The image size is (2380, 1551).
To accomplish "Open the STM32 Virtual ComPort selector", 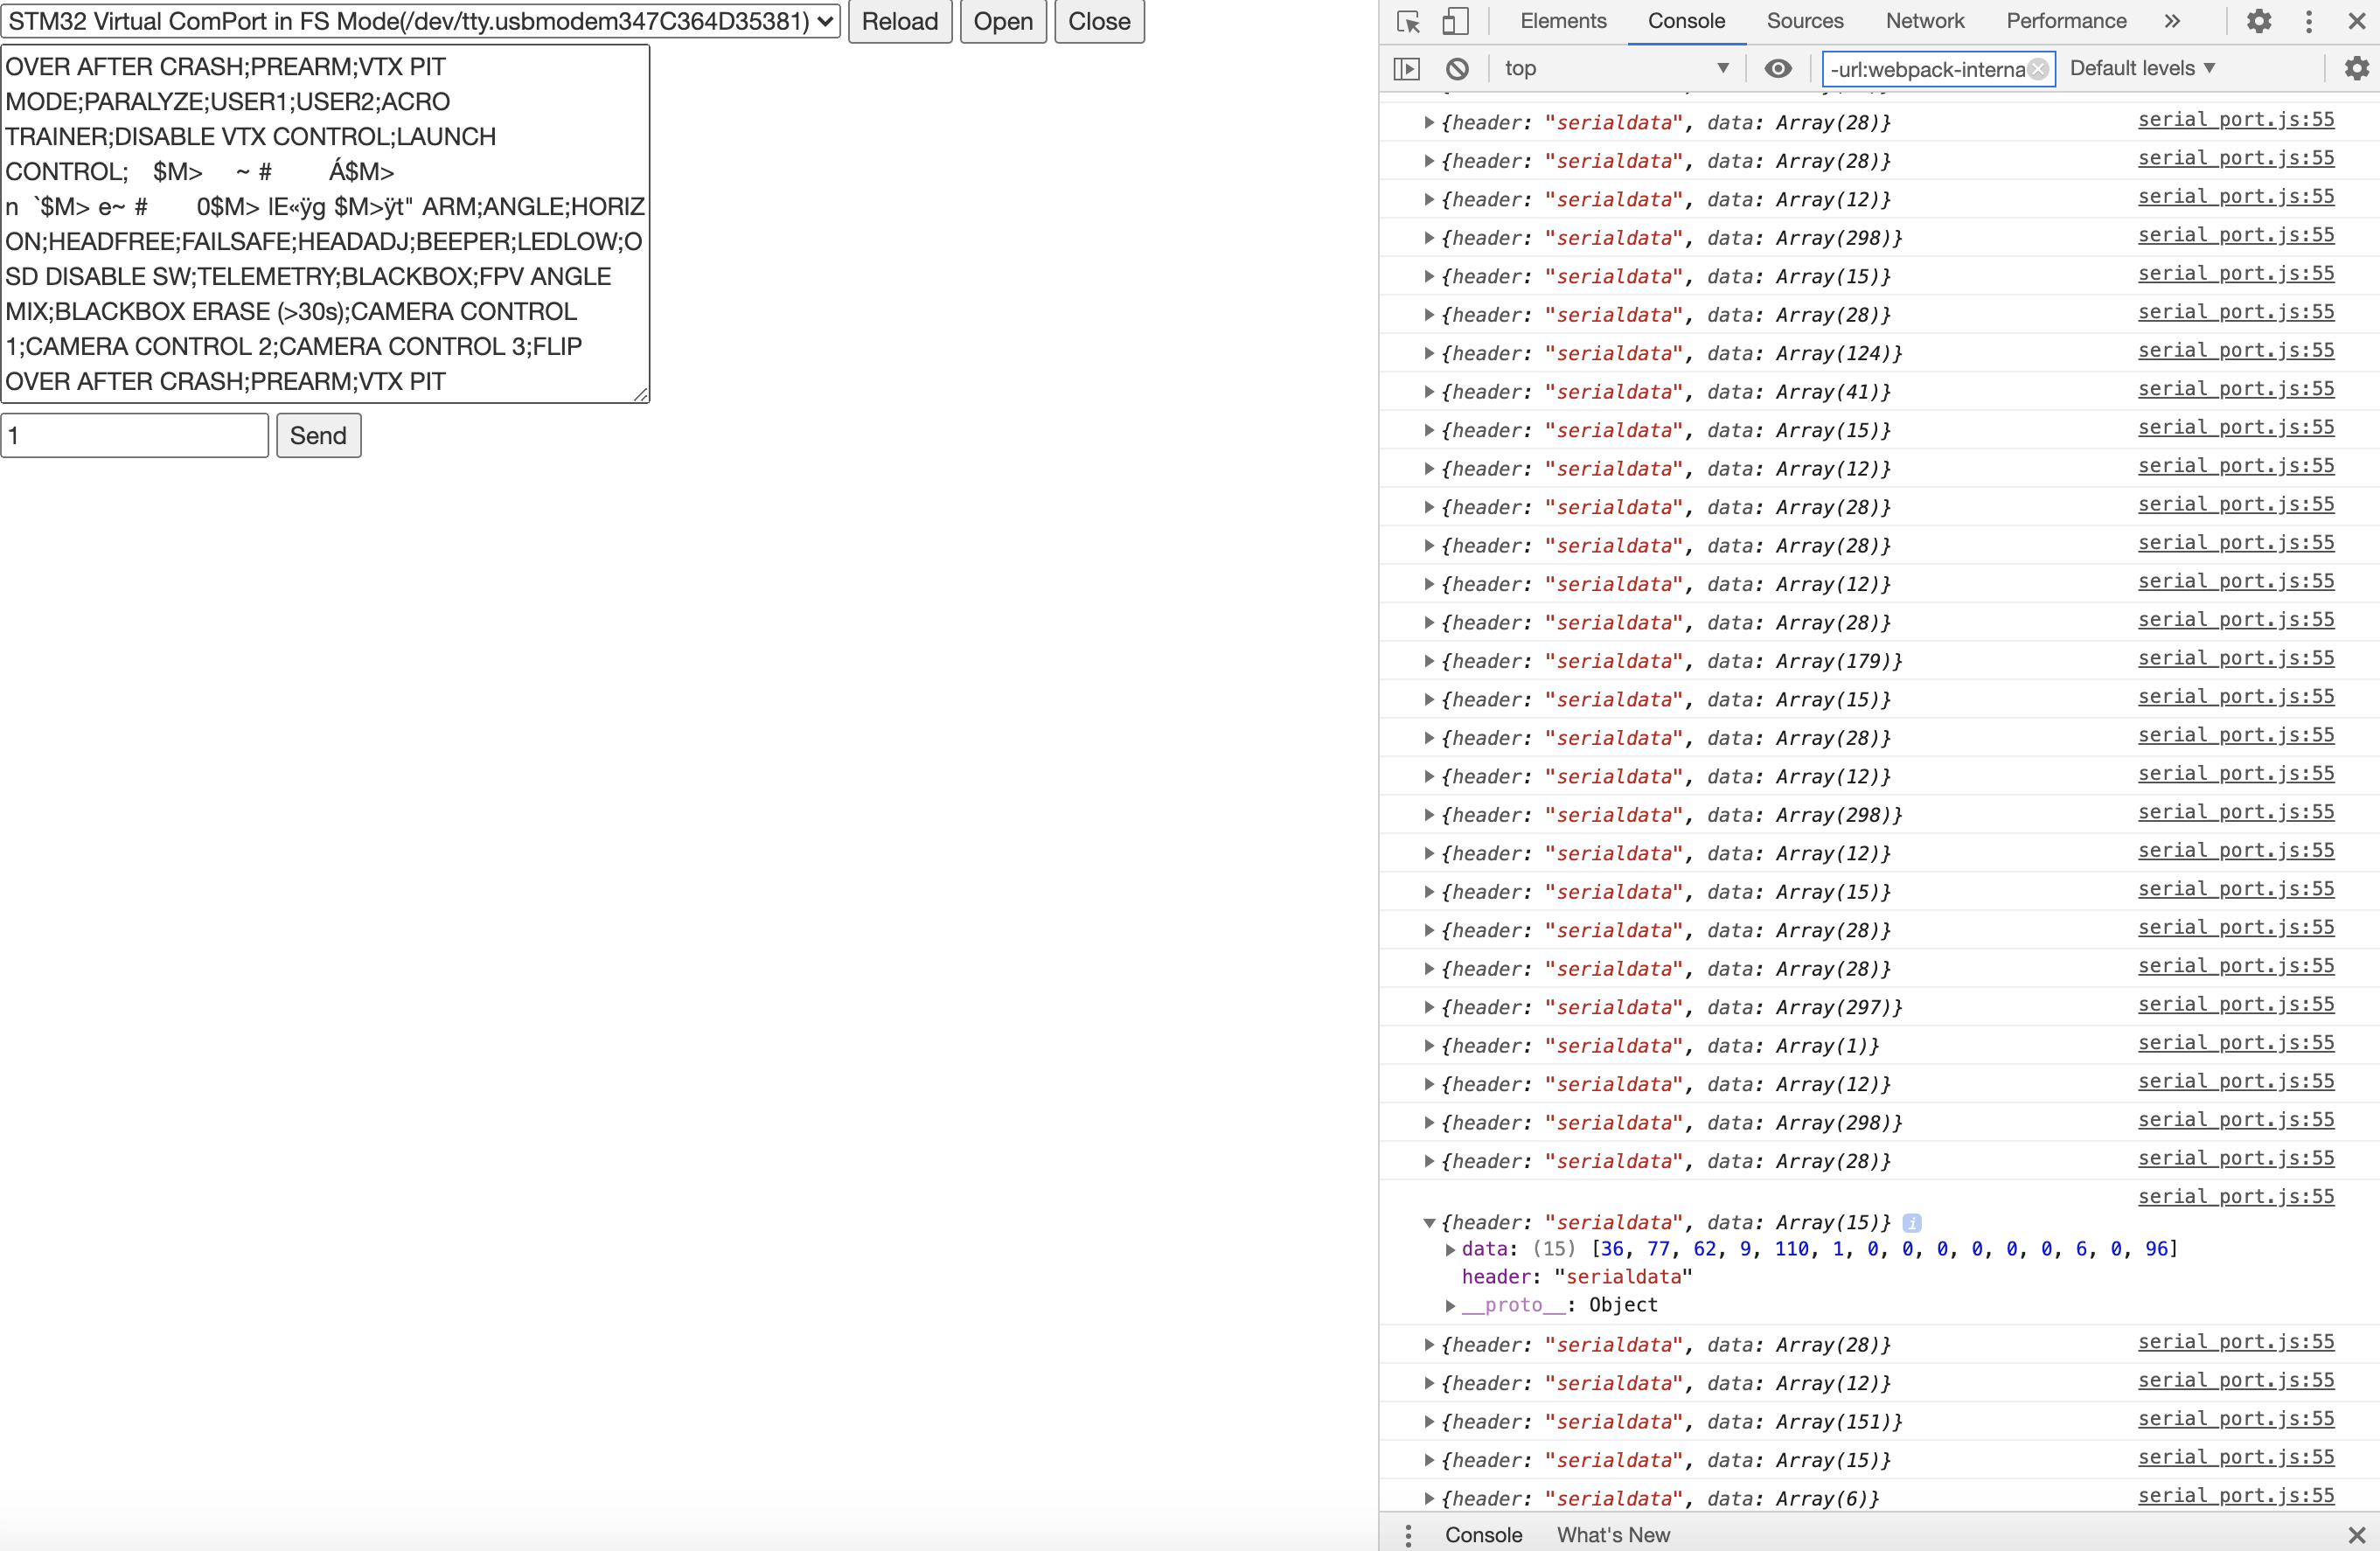I will click(x=420, y=21).
